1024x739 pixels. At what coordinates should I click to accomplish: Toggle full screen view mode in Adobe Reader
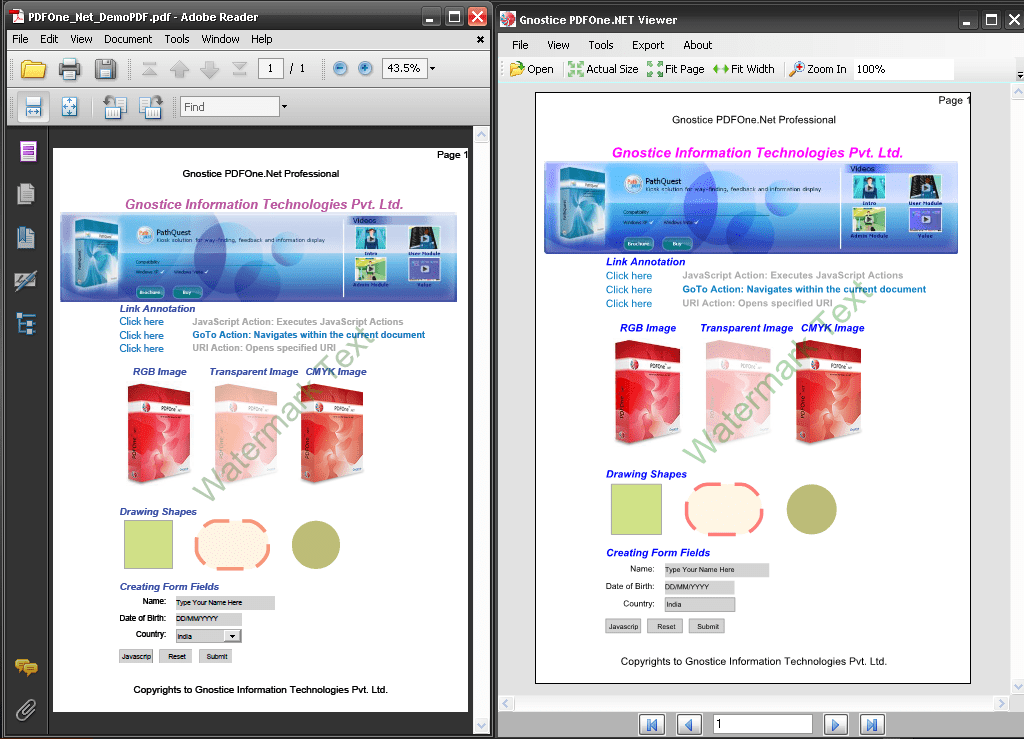69,107
